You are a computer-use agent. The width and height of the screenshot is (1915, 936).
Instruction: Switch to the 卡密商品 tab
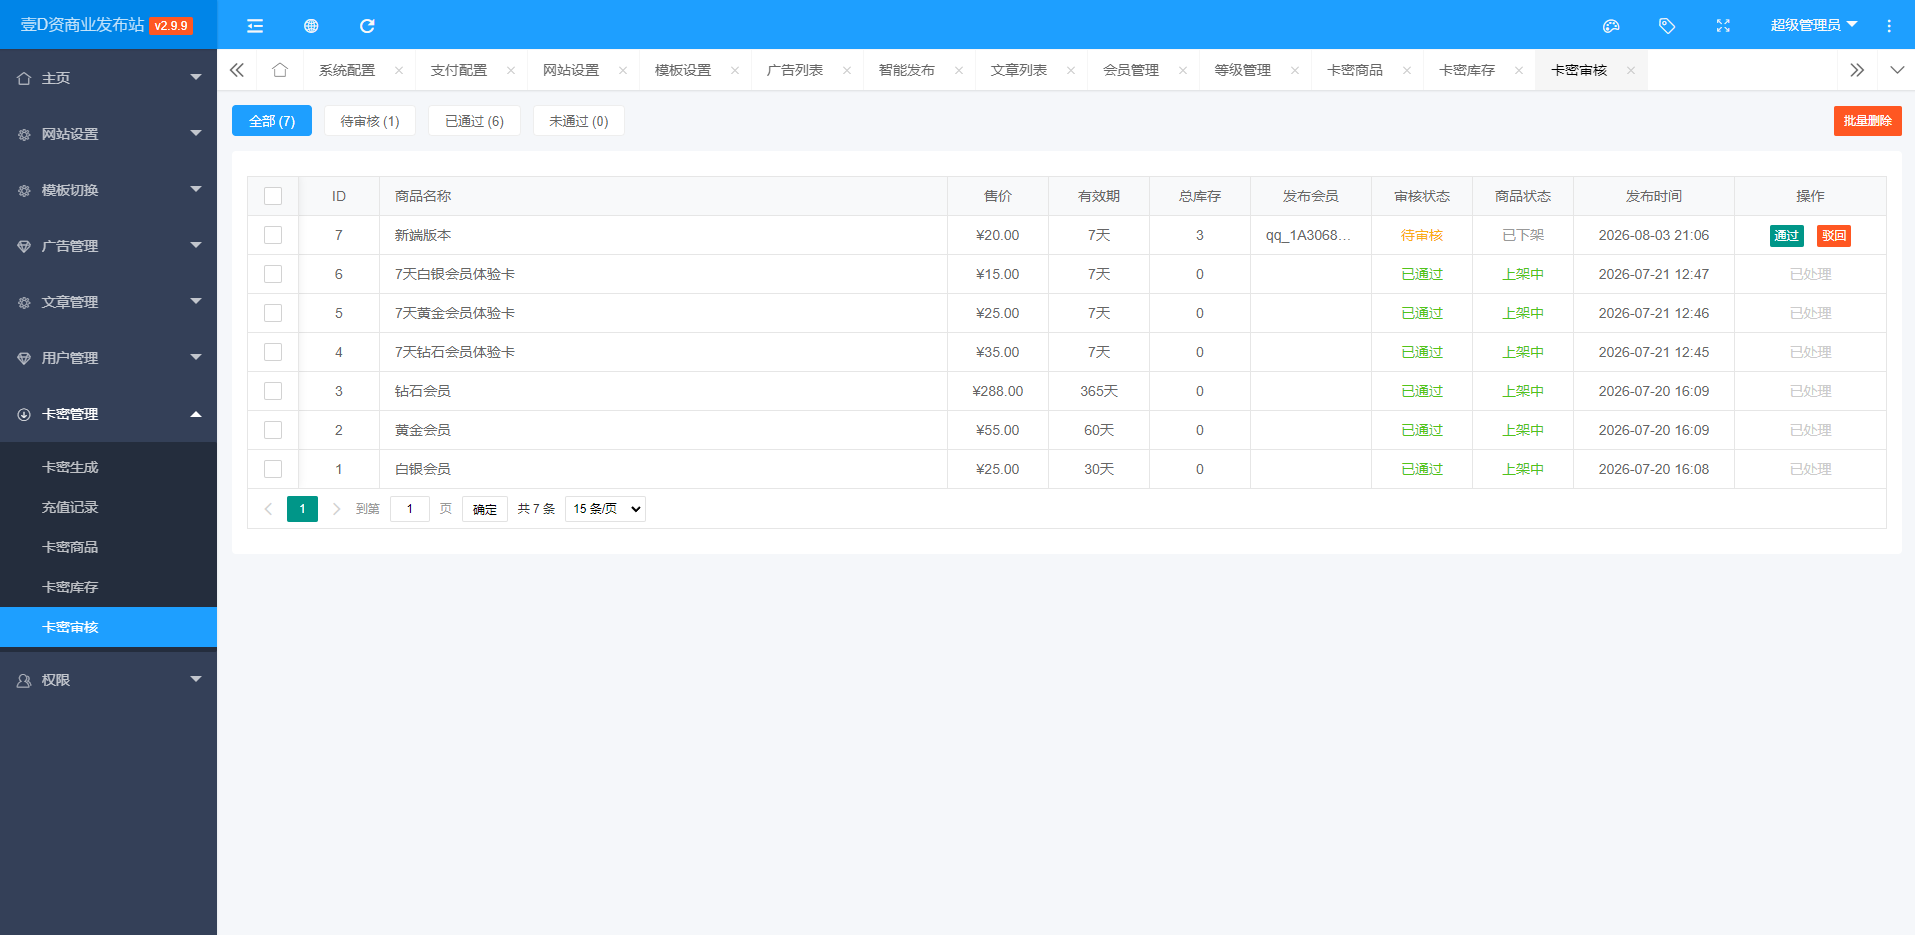(x=1355, y=70)
